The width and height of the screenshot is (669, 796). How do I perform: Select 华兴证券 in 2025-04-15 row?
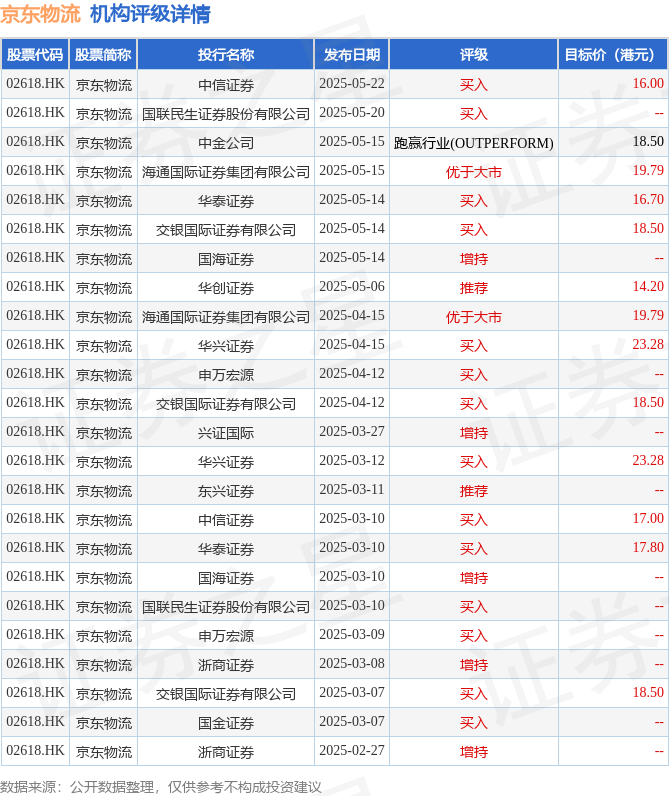pyautogui.click(x=226, y=345)
